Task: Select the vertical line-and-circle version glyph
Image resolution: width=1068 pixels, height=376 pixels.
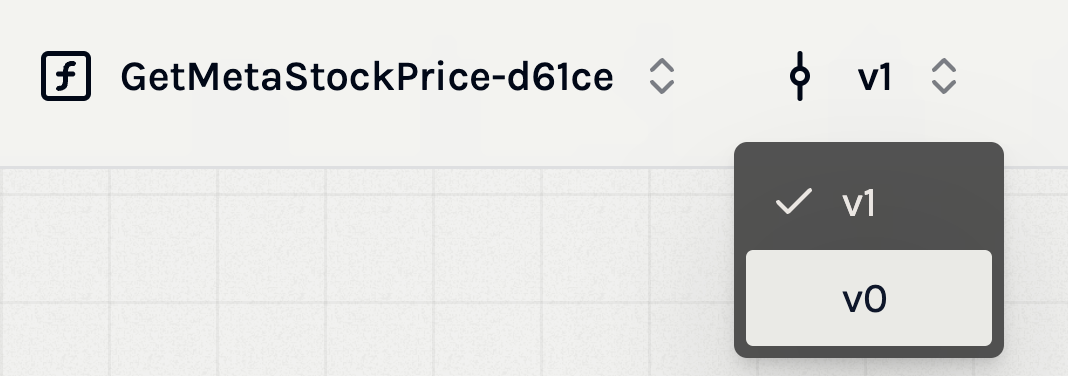Action: [x=800, y=76]
